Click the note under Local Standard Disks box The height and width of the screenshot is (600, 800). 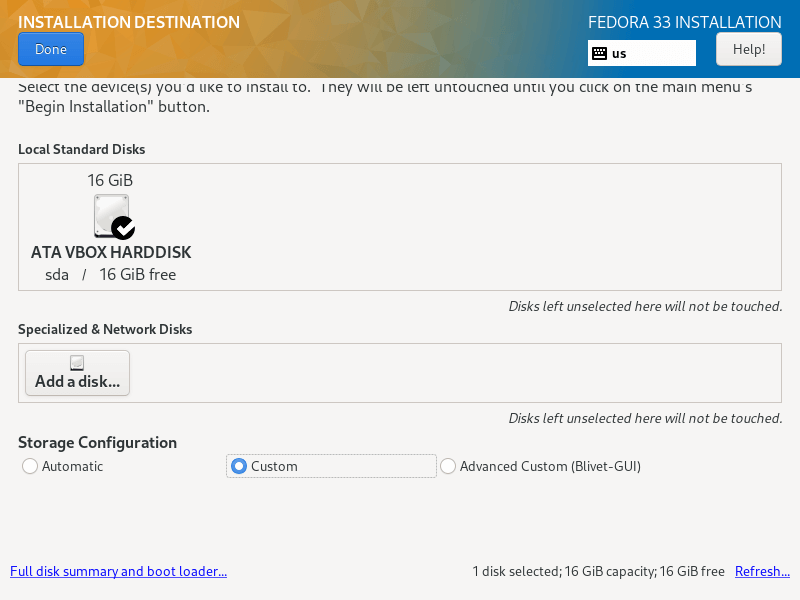[x=645, y=306]
